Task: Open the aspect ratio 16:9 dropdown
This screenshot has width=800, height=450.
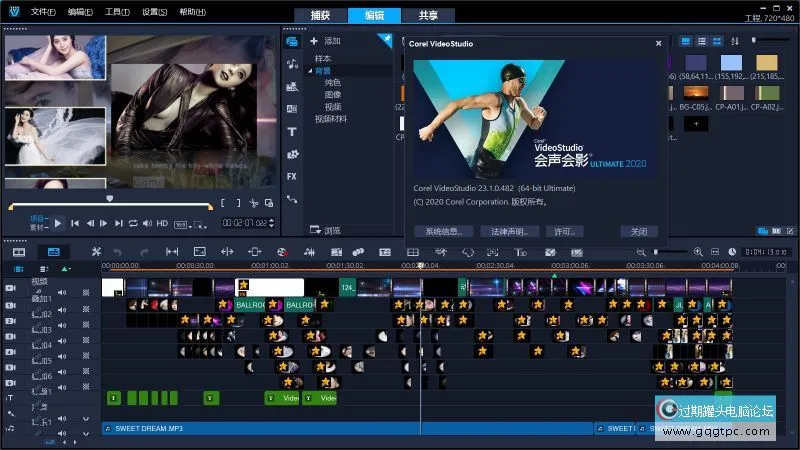Action: 181,224
